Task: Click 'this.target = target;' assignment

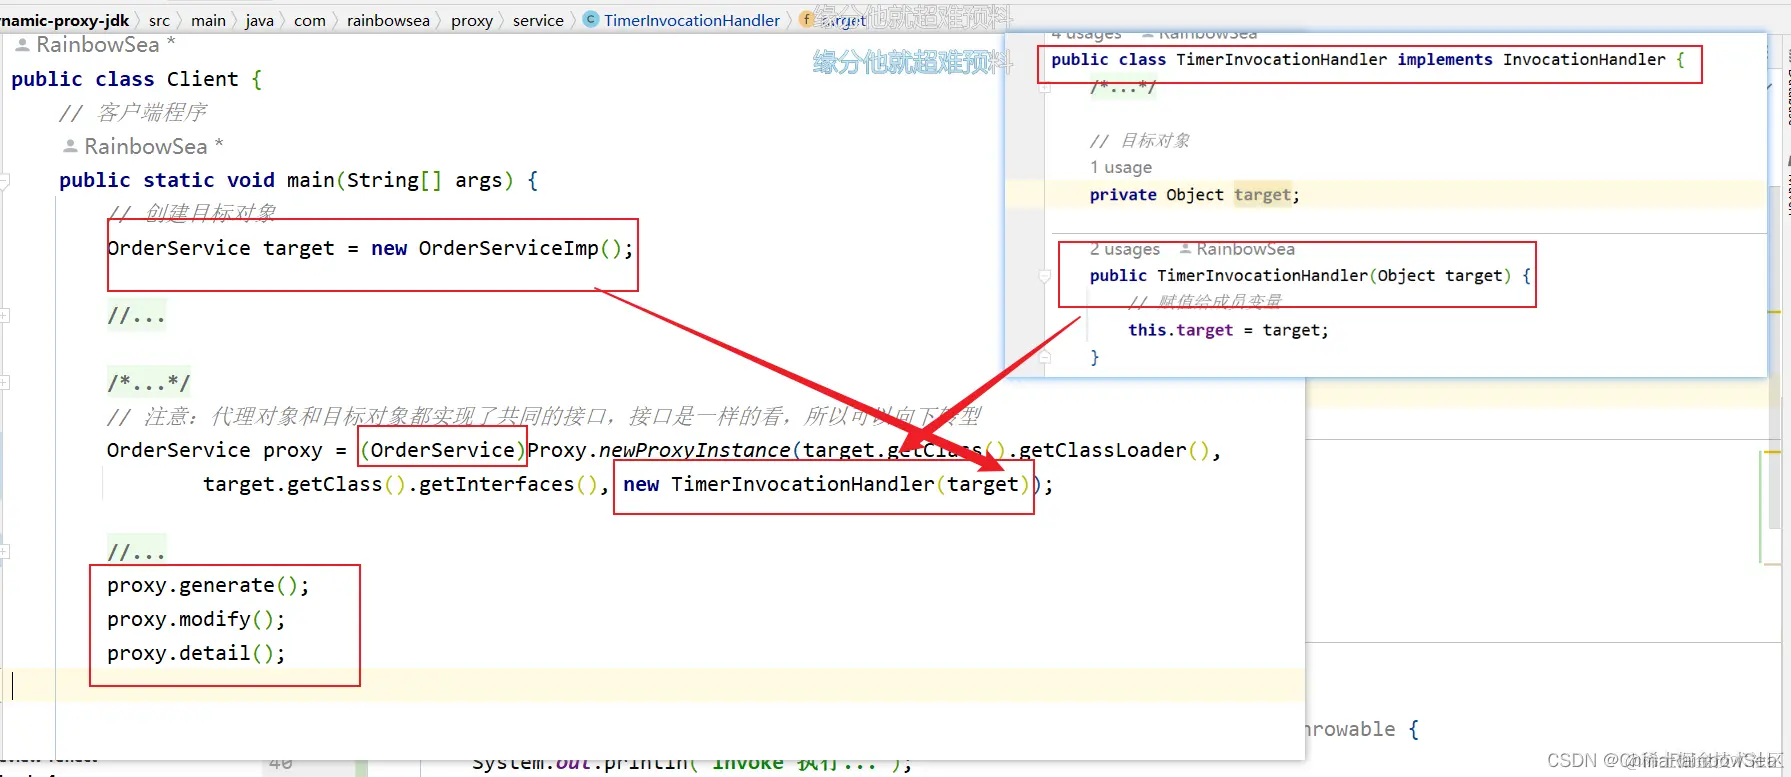Action: tap(1228, 330)
